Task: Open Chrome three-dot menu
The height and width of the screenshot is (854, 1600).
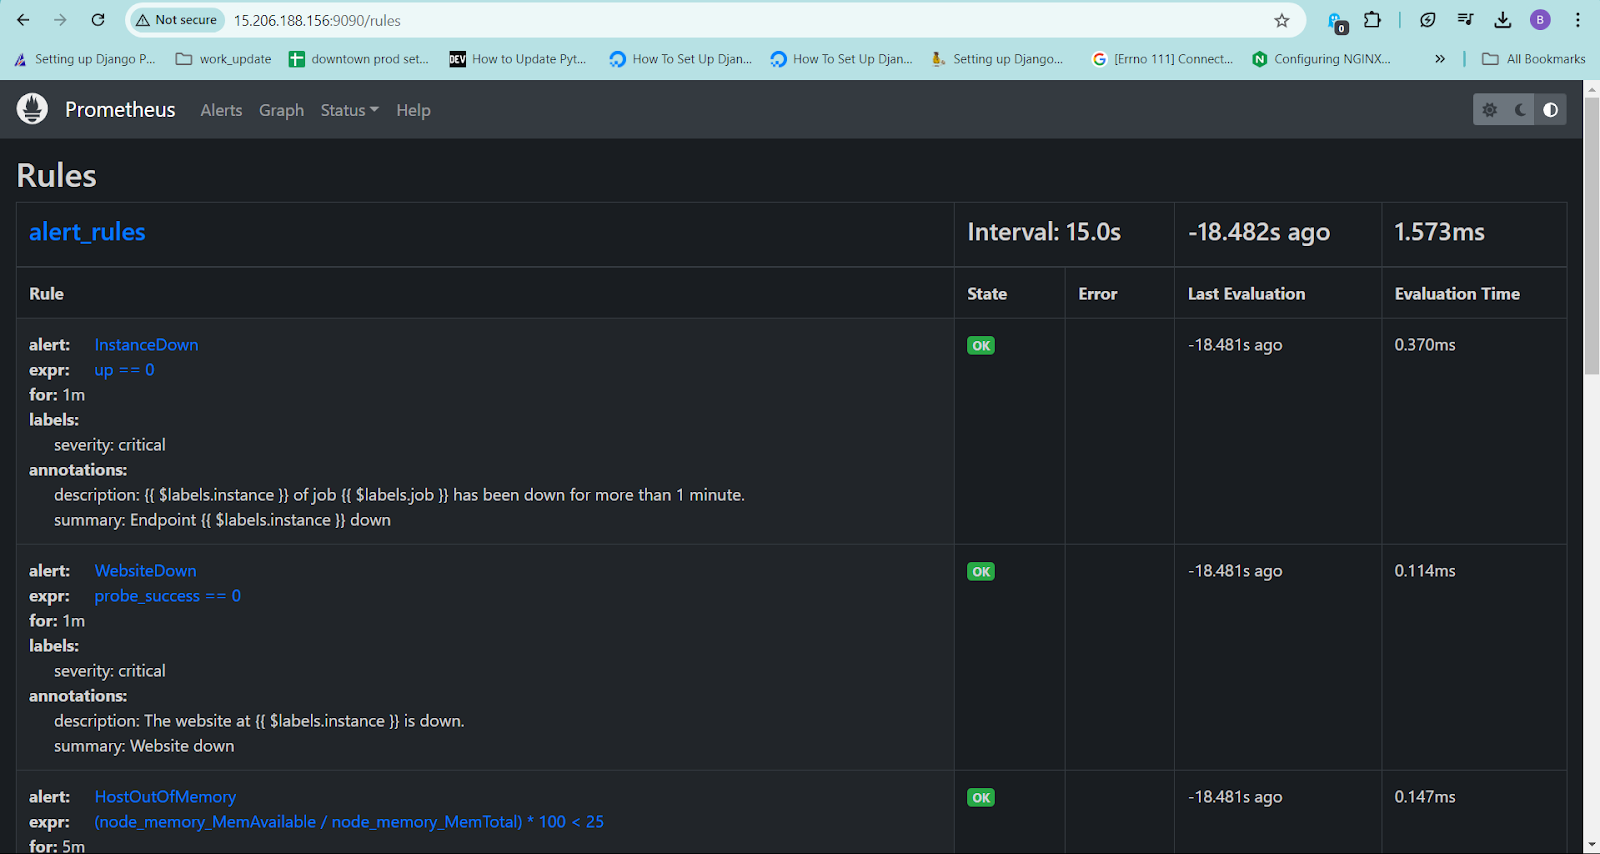Action: (1578, 20)
